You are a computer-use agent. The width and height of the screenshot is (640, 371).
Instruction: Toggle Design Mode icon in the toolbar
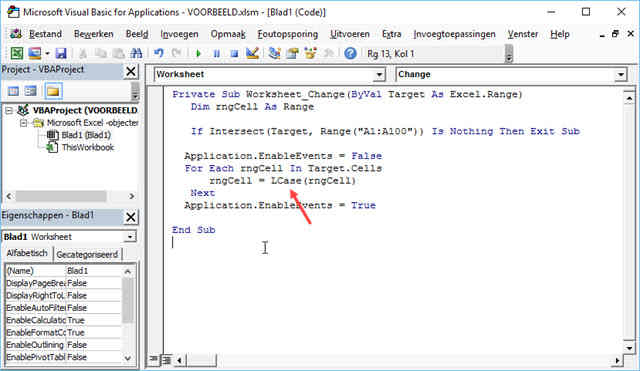(253, 53)
